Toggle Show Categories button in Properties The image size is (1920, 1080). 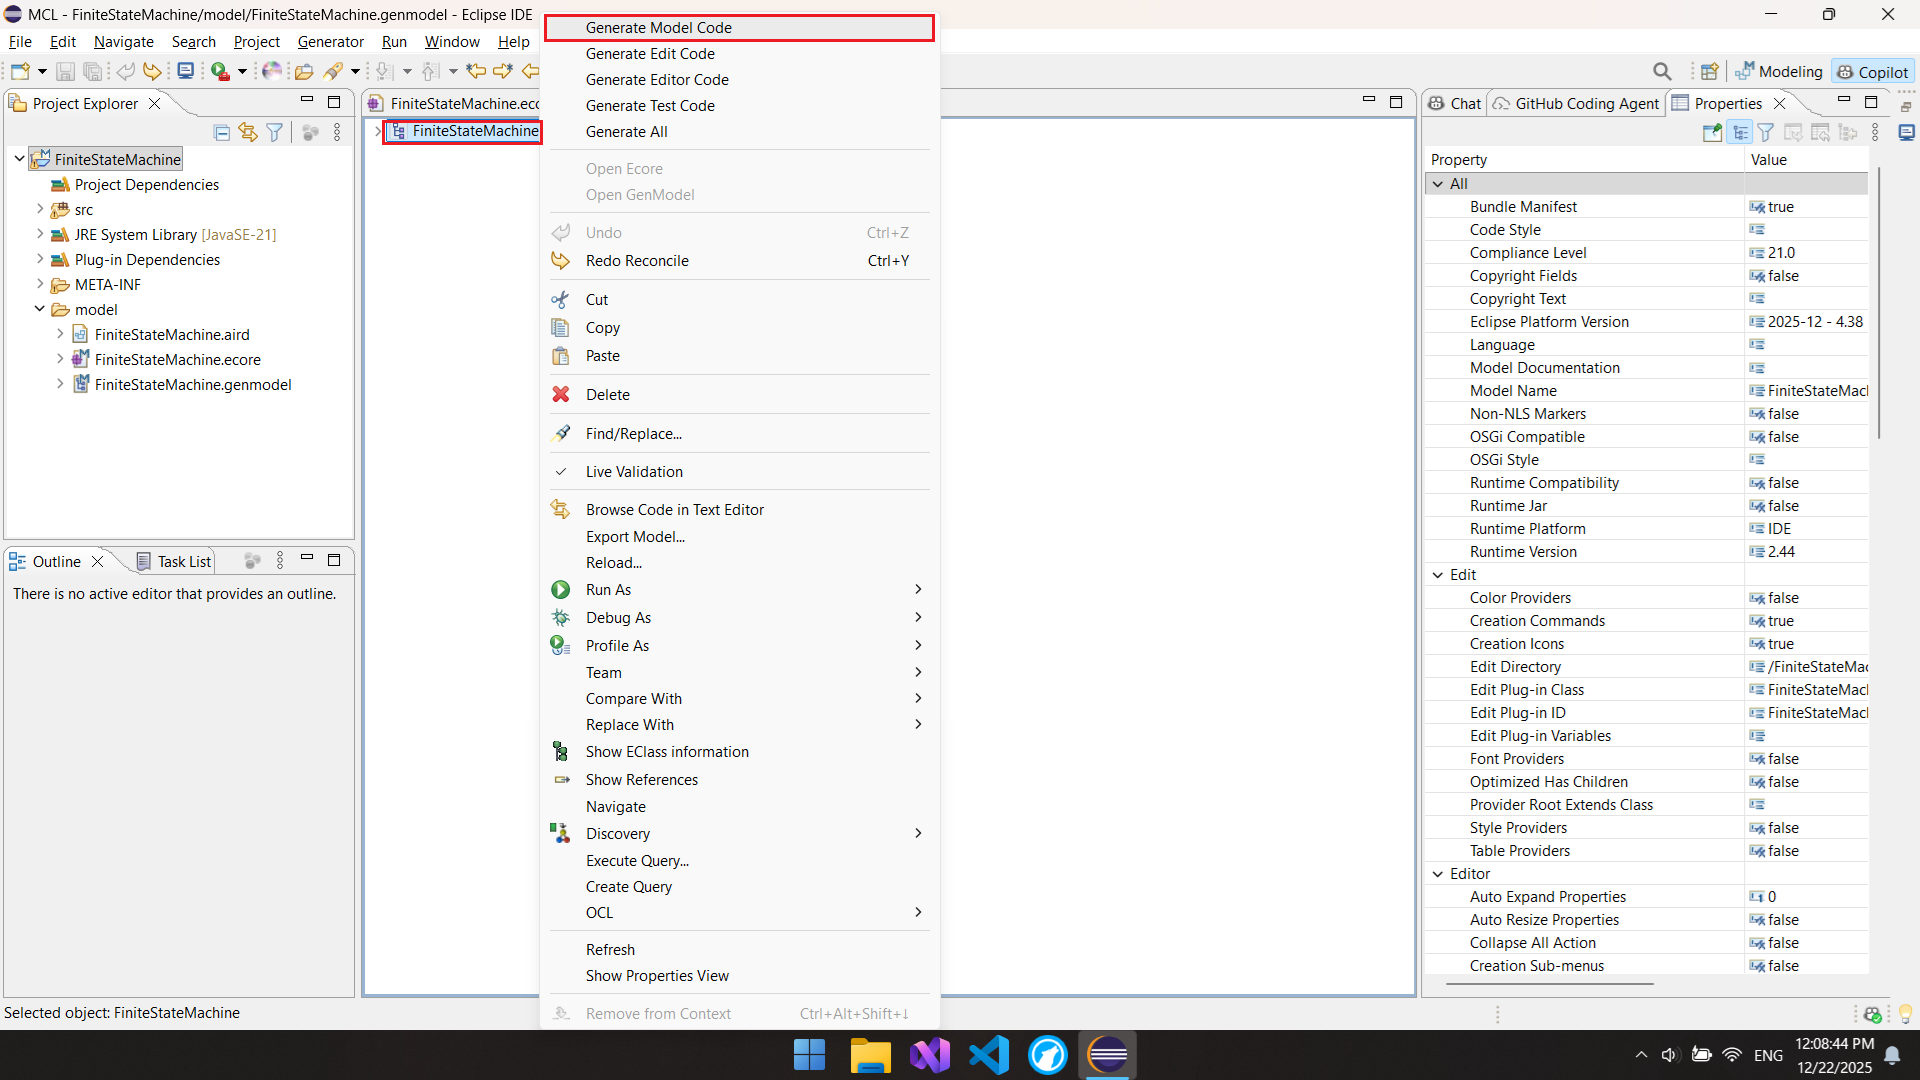pos(1740,132)
